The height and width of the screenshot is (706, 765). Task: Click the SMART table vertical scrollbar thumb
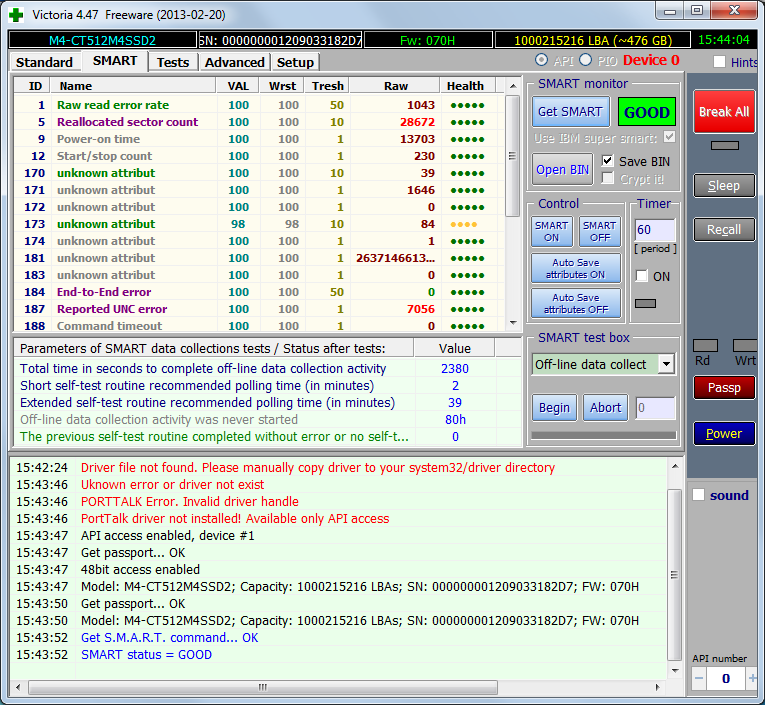tap(512, 156)
